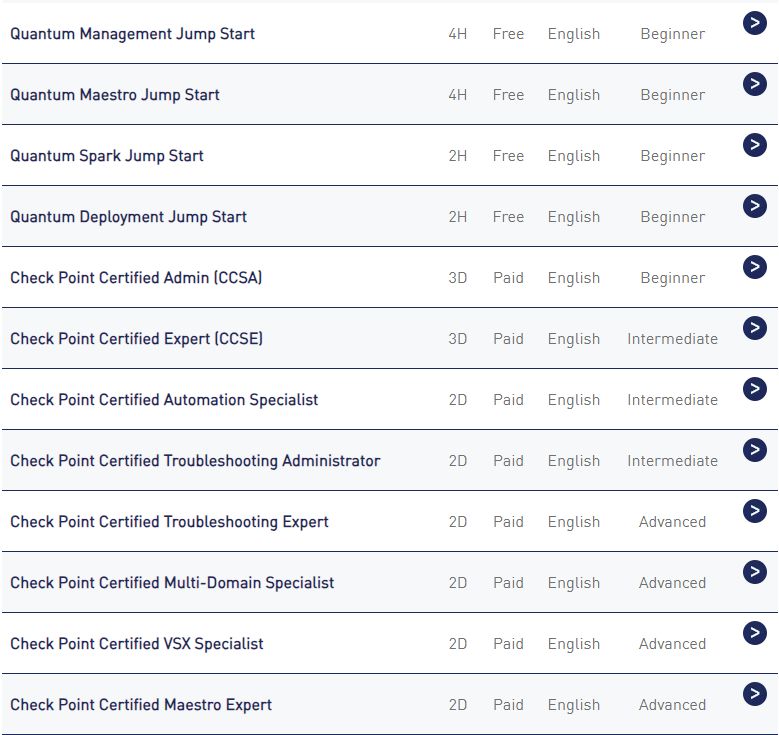Click English in Quantum Maestro Jump Start row
The image size is (779, 735).
point(574,95)
